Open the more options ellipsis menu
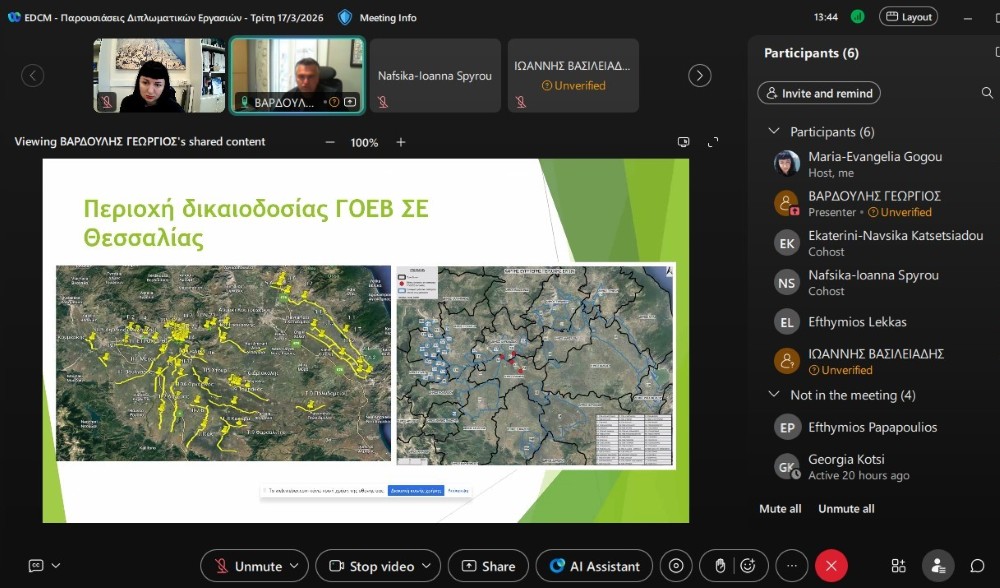Image resolution: width=1000 pixels, height=588 pixels. pos(791,566)
